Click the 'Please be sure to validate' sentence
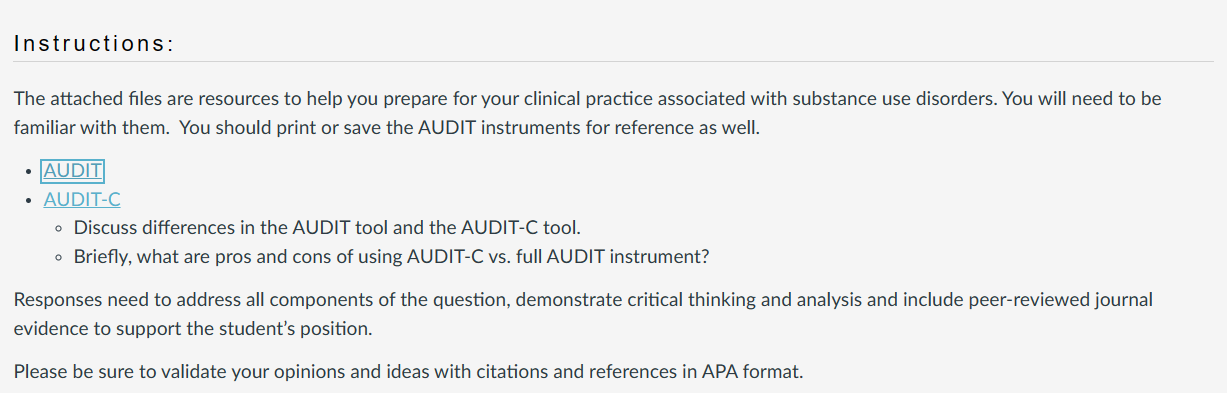 408,372
